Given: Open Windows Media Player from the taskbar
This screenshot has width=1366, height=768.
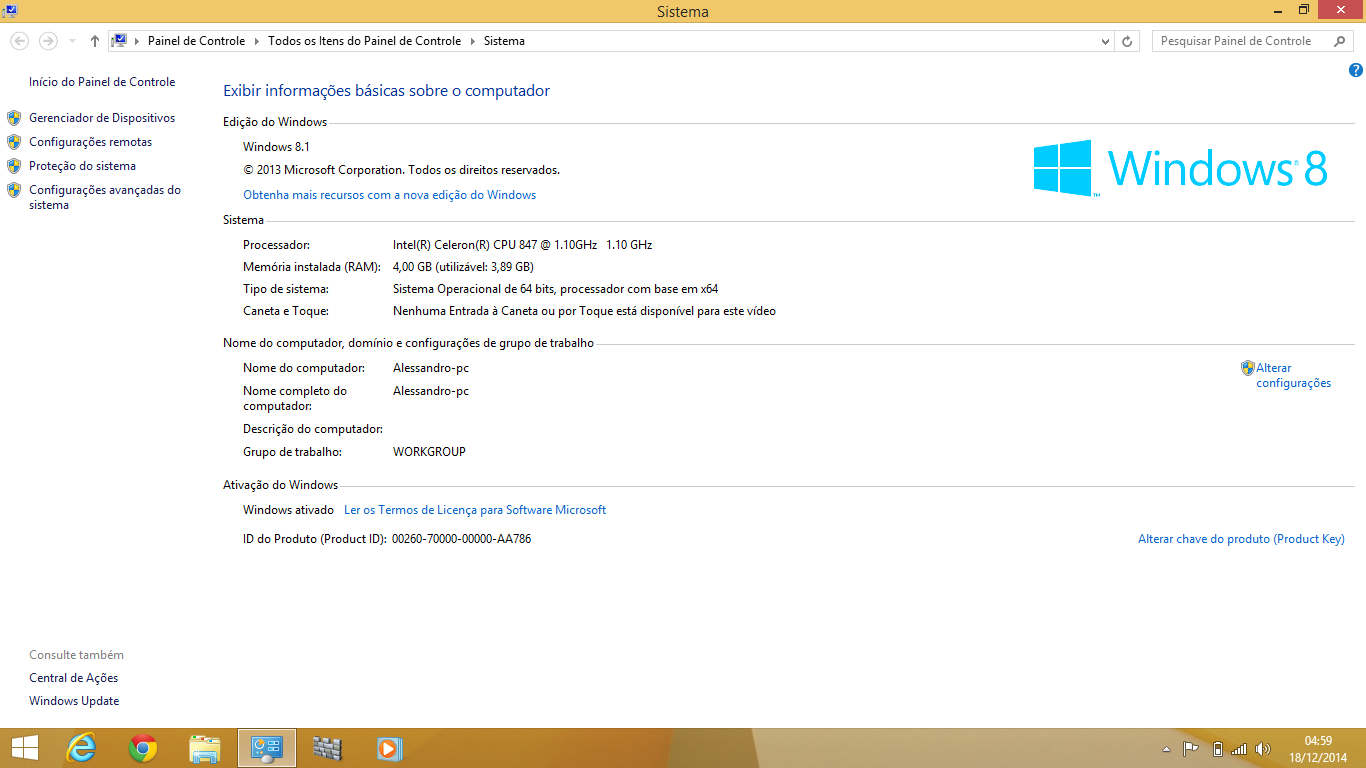Looking at the screenshot, I should [x=389, y=748].
